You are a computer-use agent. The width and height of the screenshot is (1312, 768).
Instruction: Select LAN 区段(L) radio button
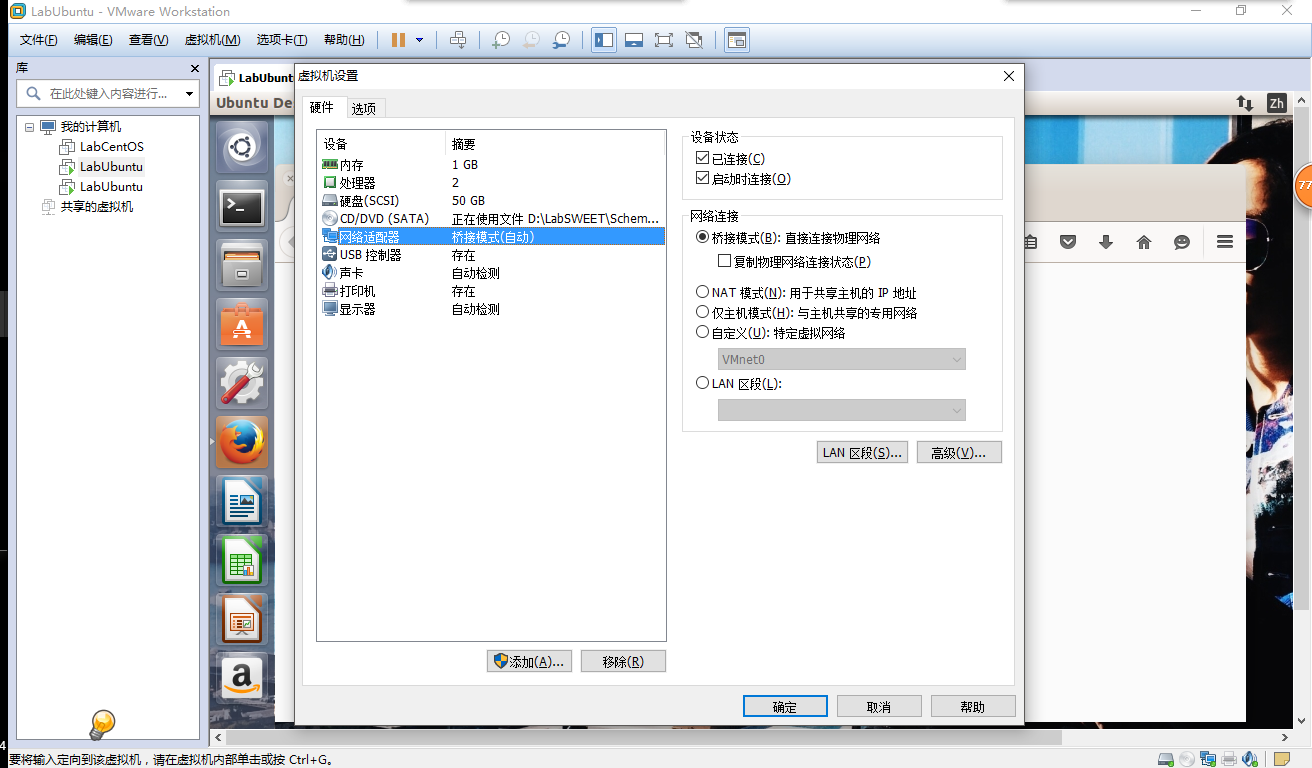702,384
